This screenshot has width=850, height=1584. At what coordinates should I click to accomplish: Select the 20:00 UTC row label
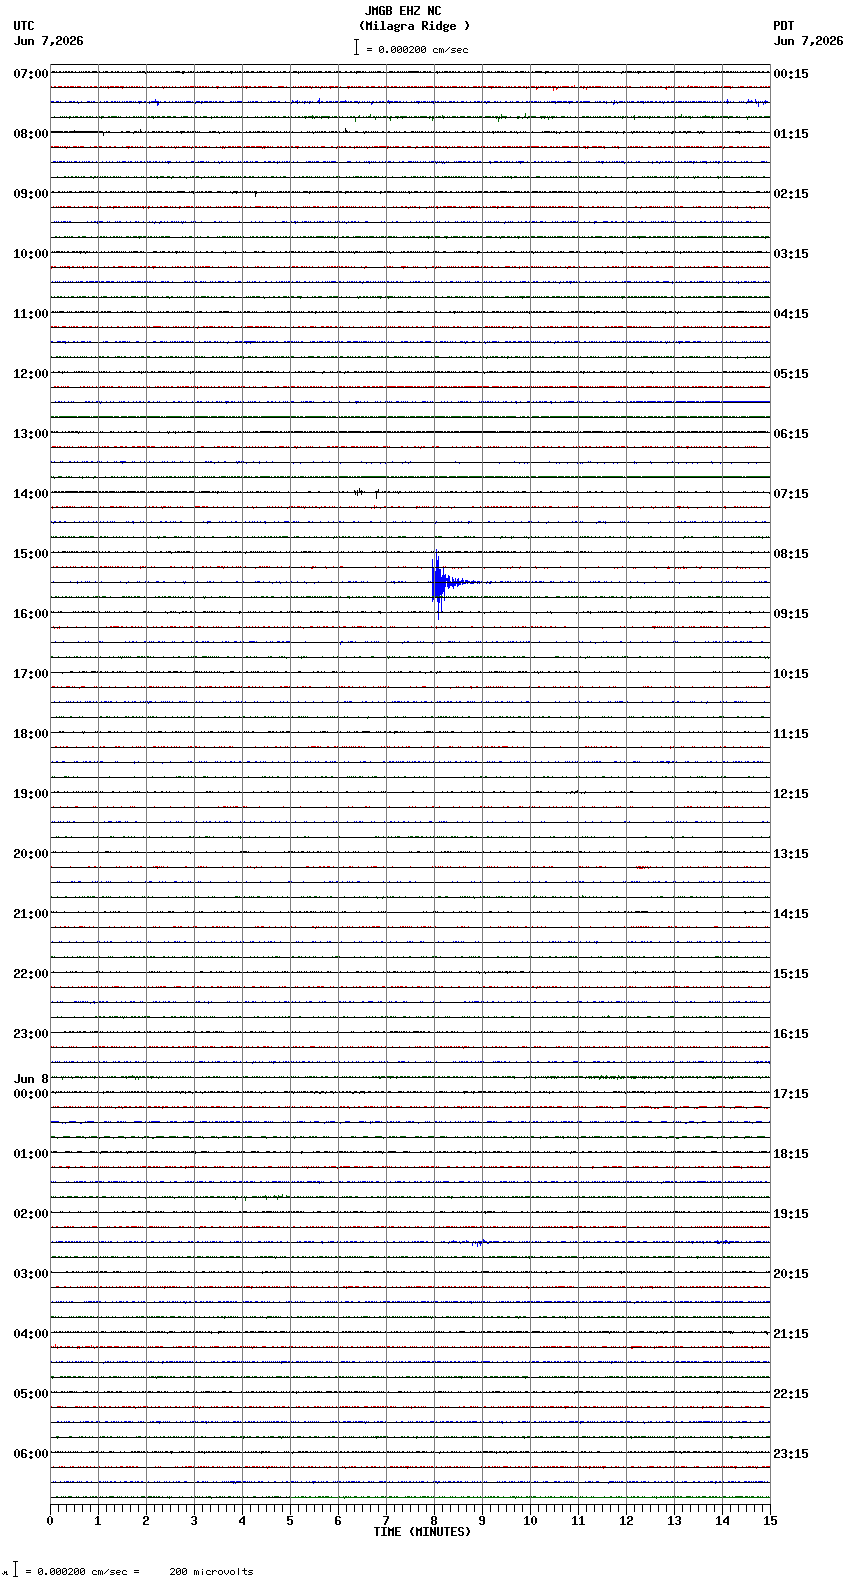pos(31,854)
